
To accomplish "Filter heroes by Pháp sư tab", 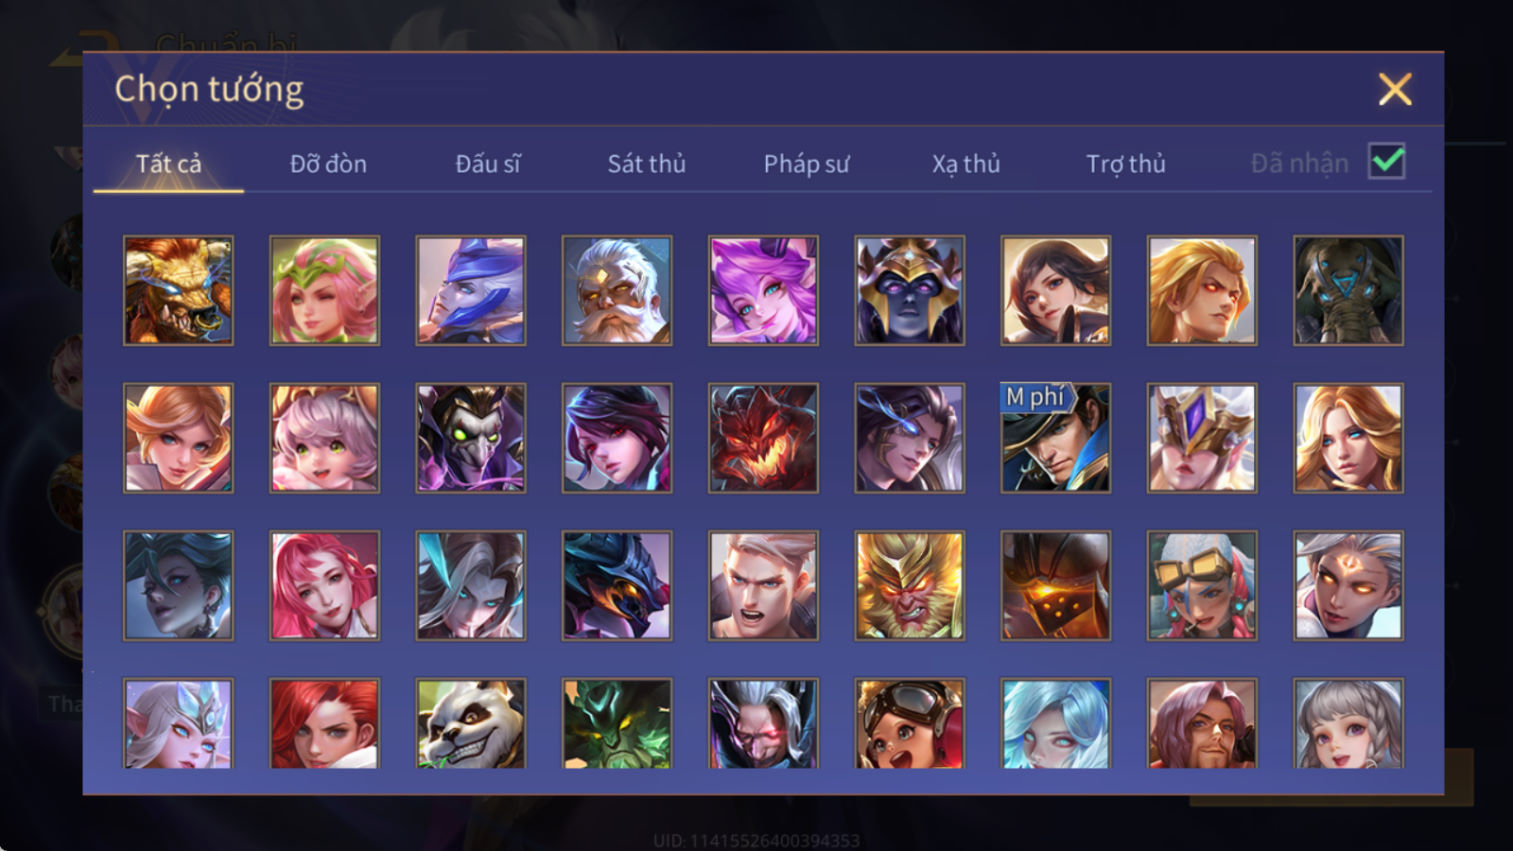I will tap(806, 164).
